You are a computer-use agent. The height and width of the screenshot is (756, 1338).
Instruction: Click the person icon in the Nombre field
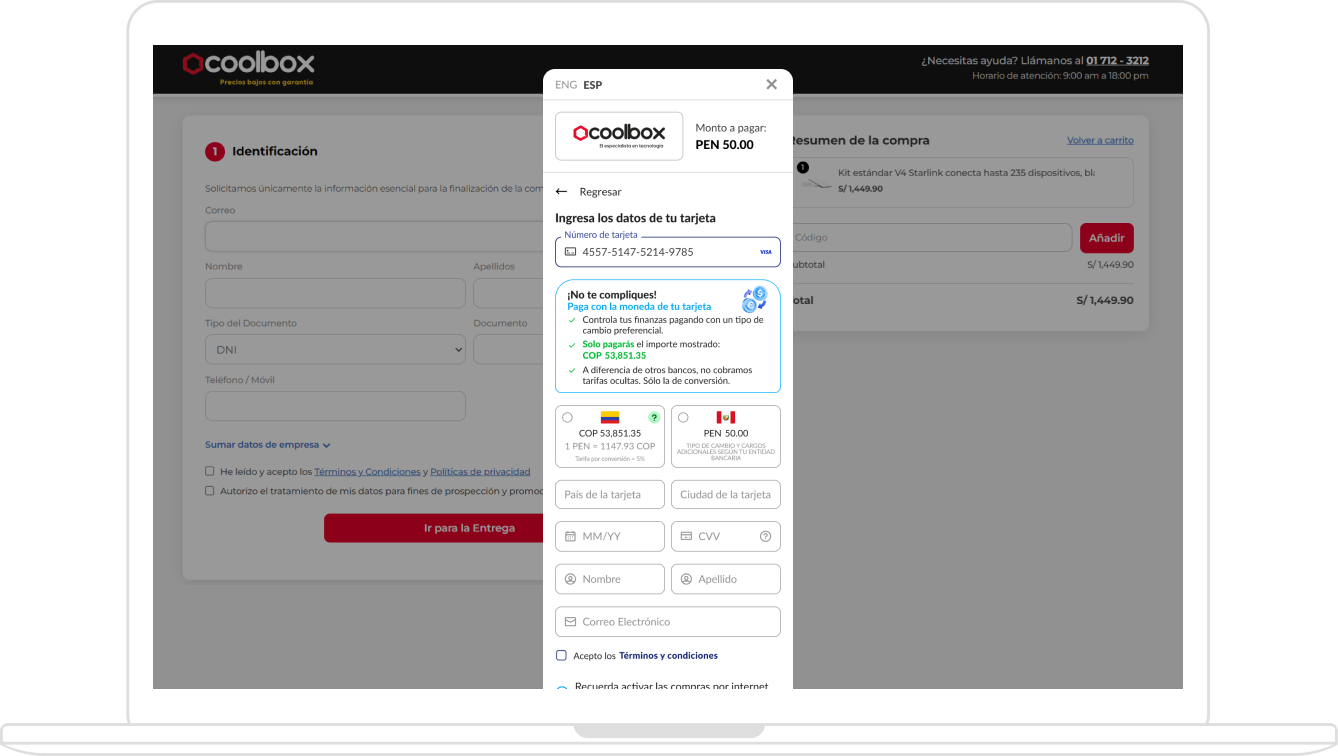point(570,578)
